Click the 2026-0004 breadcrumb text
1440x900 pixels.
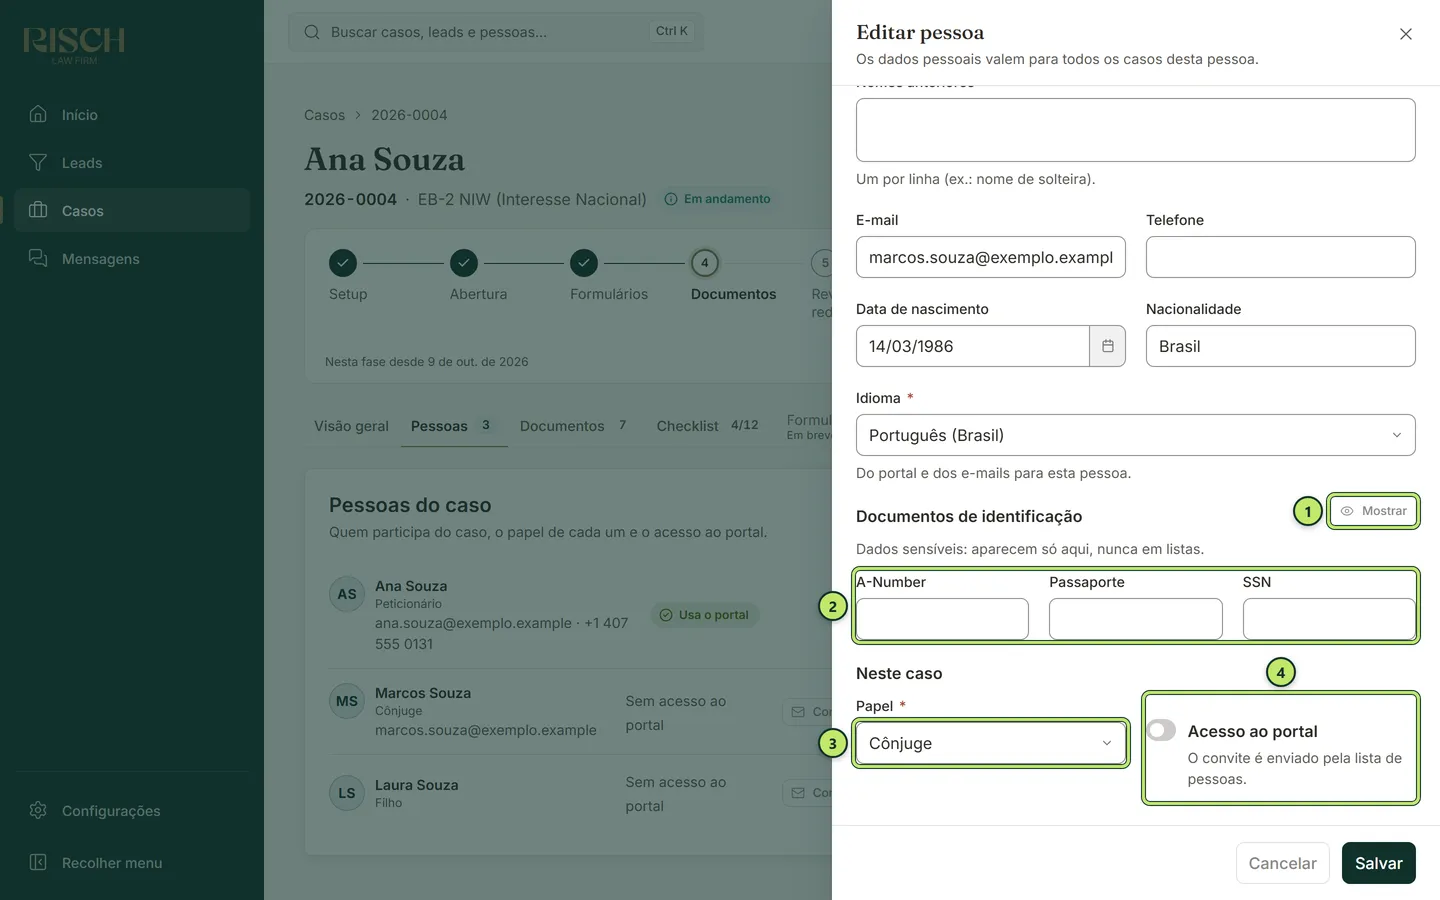point(409,115)
